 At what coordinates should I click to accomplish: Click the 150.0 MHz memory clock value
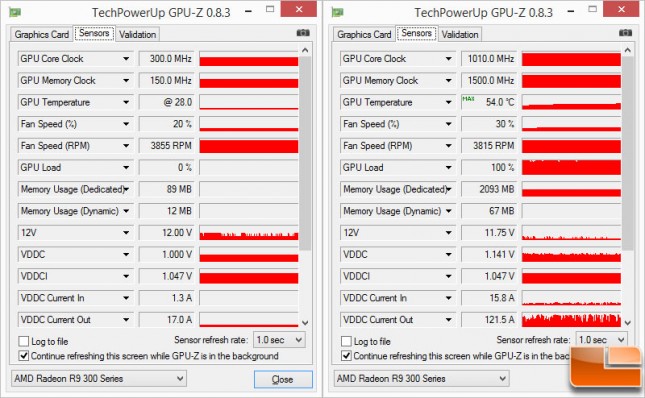tap(167, 81)
